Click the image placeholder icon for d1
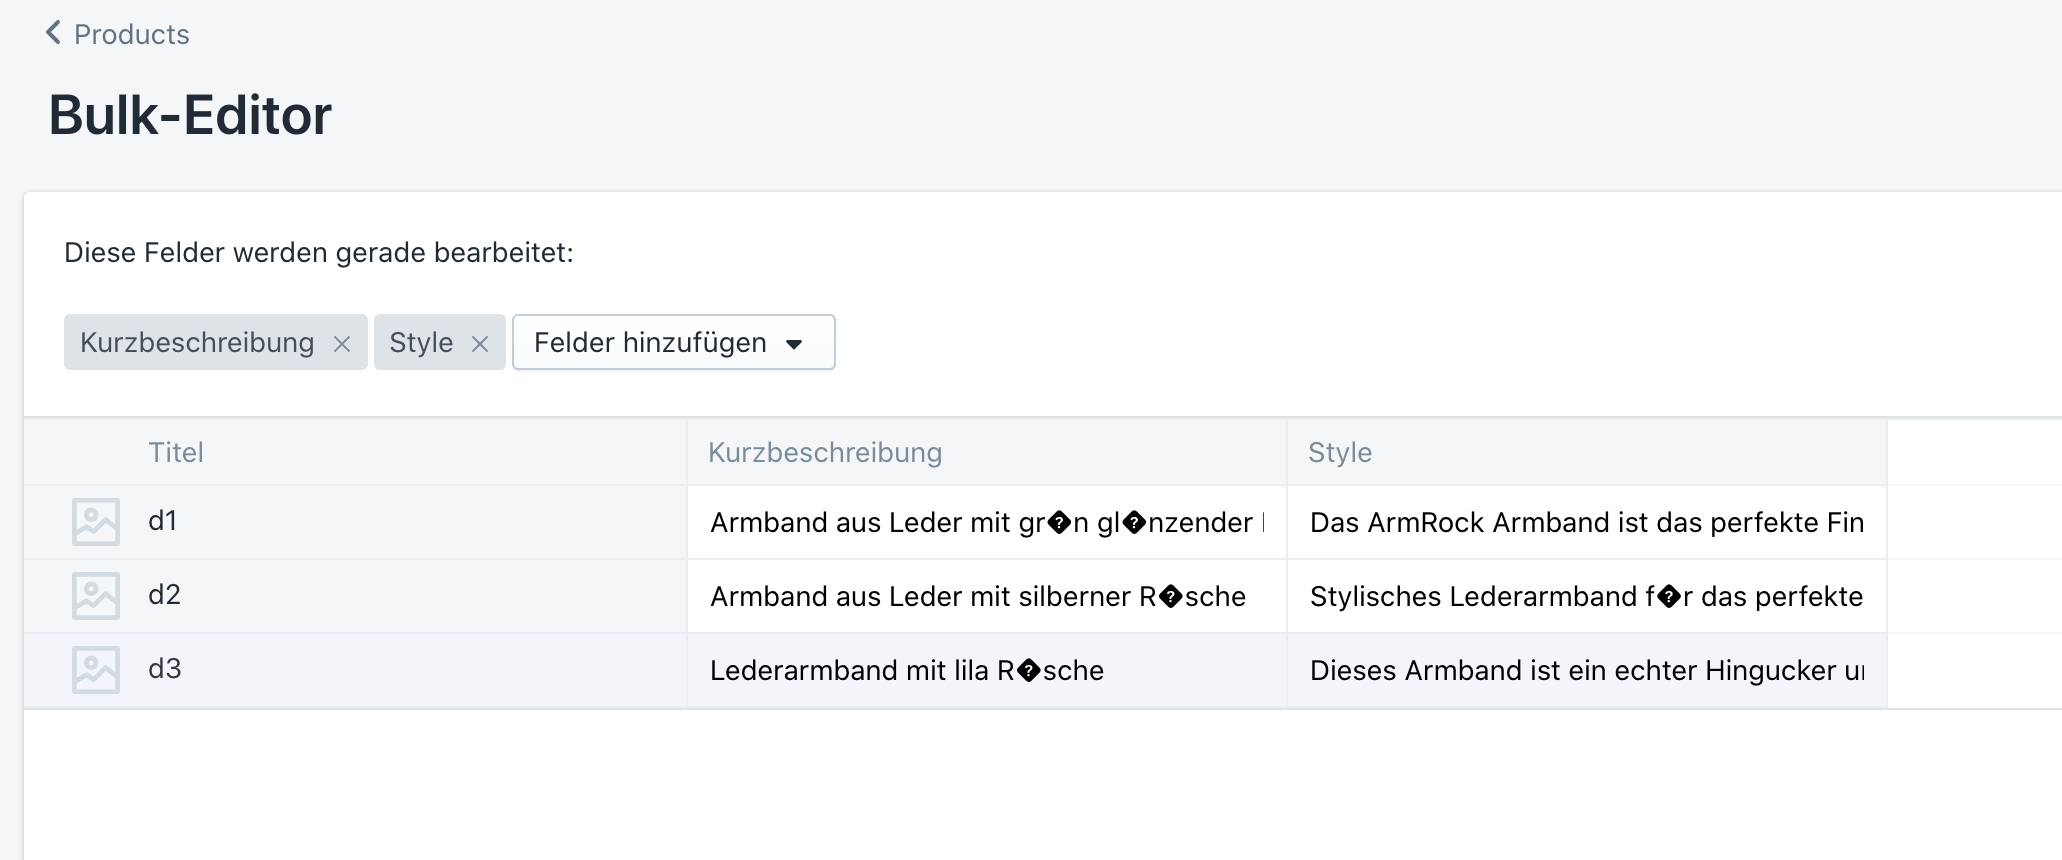This screenshot has width=2062, height=860. click(96, 522)
